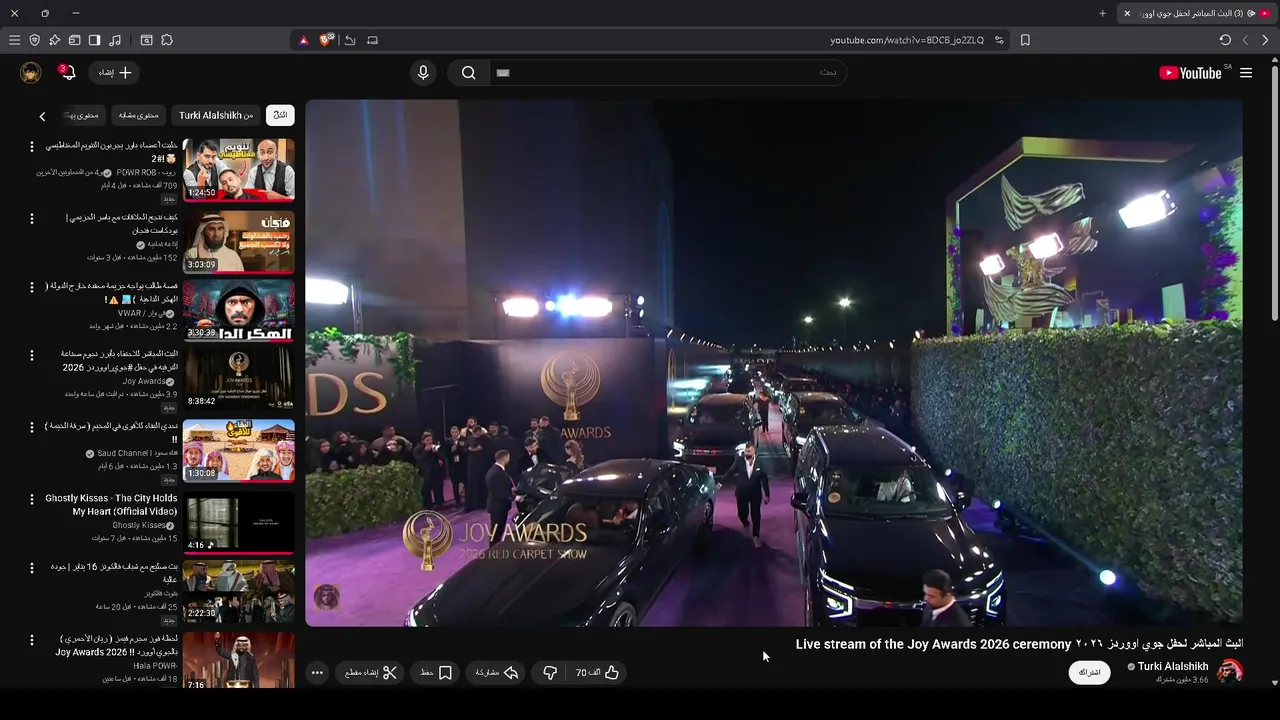The image size is (1280, 720).
Task: Click the channel watermark in video corner
Action: [x=327, y=598]
